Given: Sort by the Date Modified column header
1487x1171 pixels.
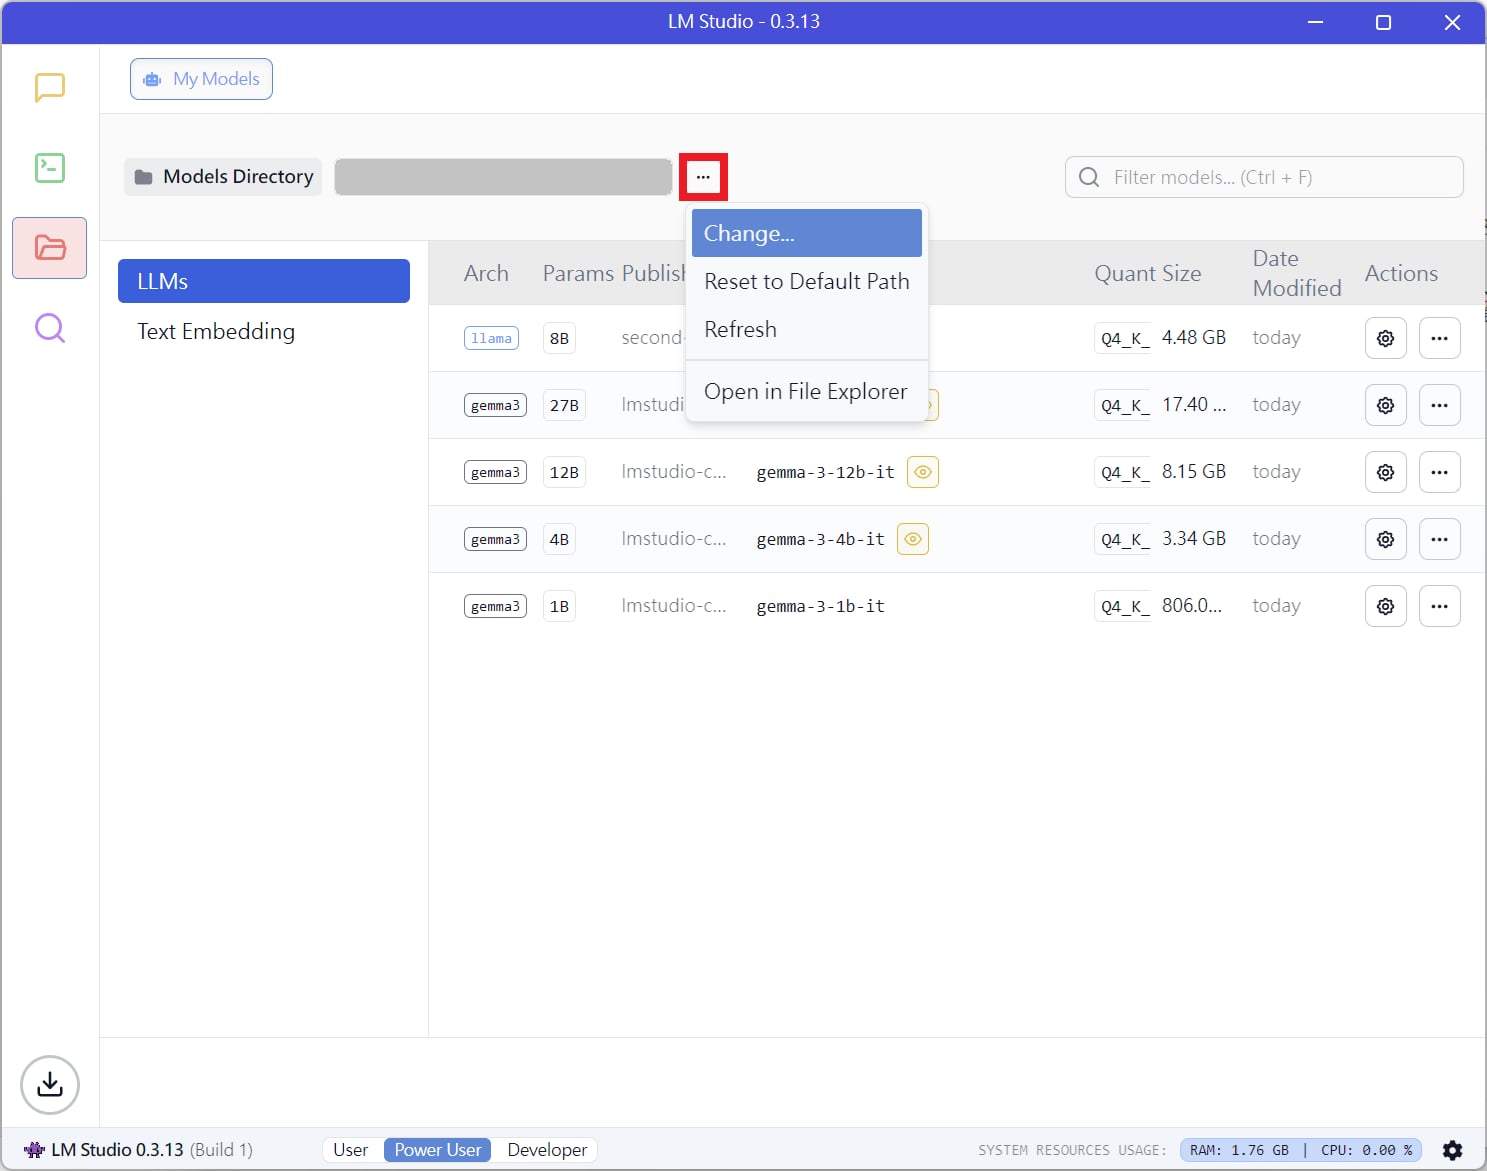Looking at the screenshot, I should [1297, 273].
